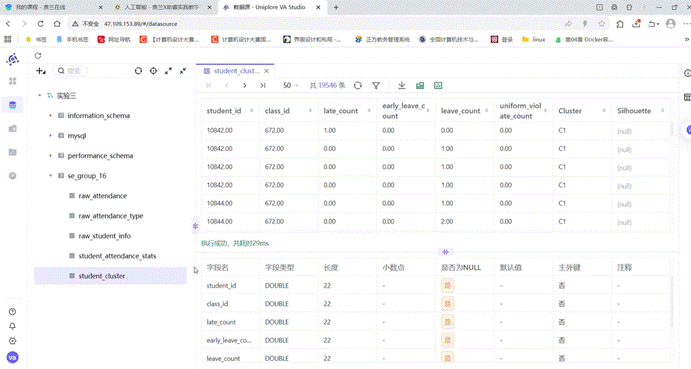
Task: Click the green terminal query icon
Action: tap(438, 85)
